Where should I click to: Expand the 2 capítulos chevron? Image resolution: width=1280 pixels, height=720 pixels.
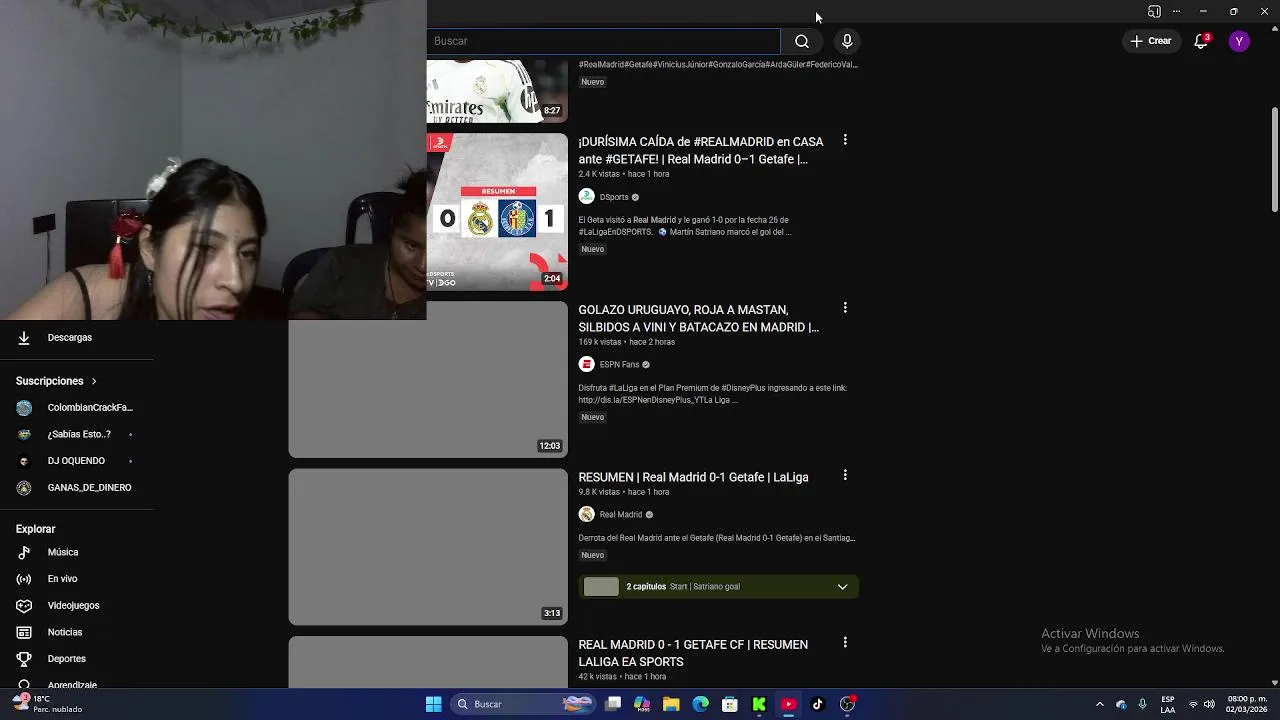pyautogui.click(x=842, y=586)
